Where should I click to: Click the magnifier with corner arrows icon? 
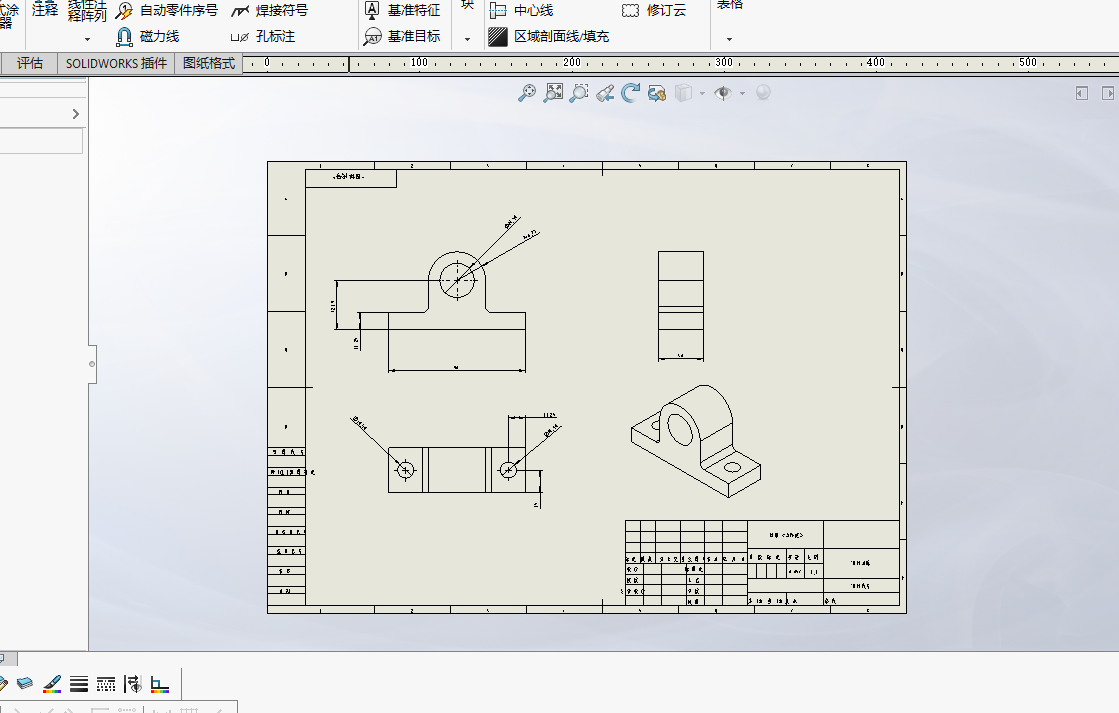pos(553,93)
